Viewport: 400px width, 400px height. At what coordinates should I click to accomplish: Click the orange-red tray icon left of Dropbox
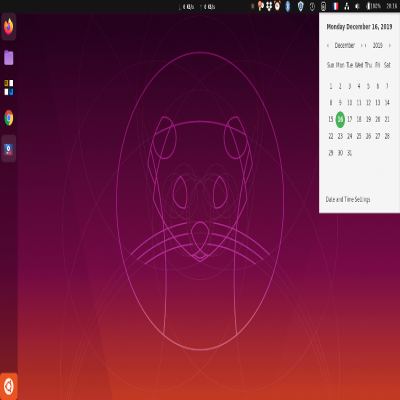[261, 6]
